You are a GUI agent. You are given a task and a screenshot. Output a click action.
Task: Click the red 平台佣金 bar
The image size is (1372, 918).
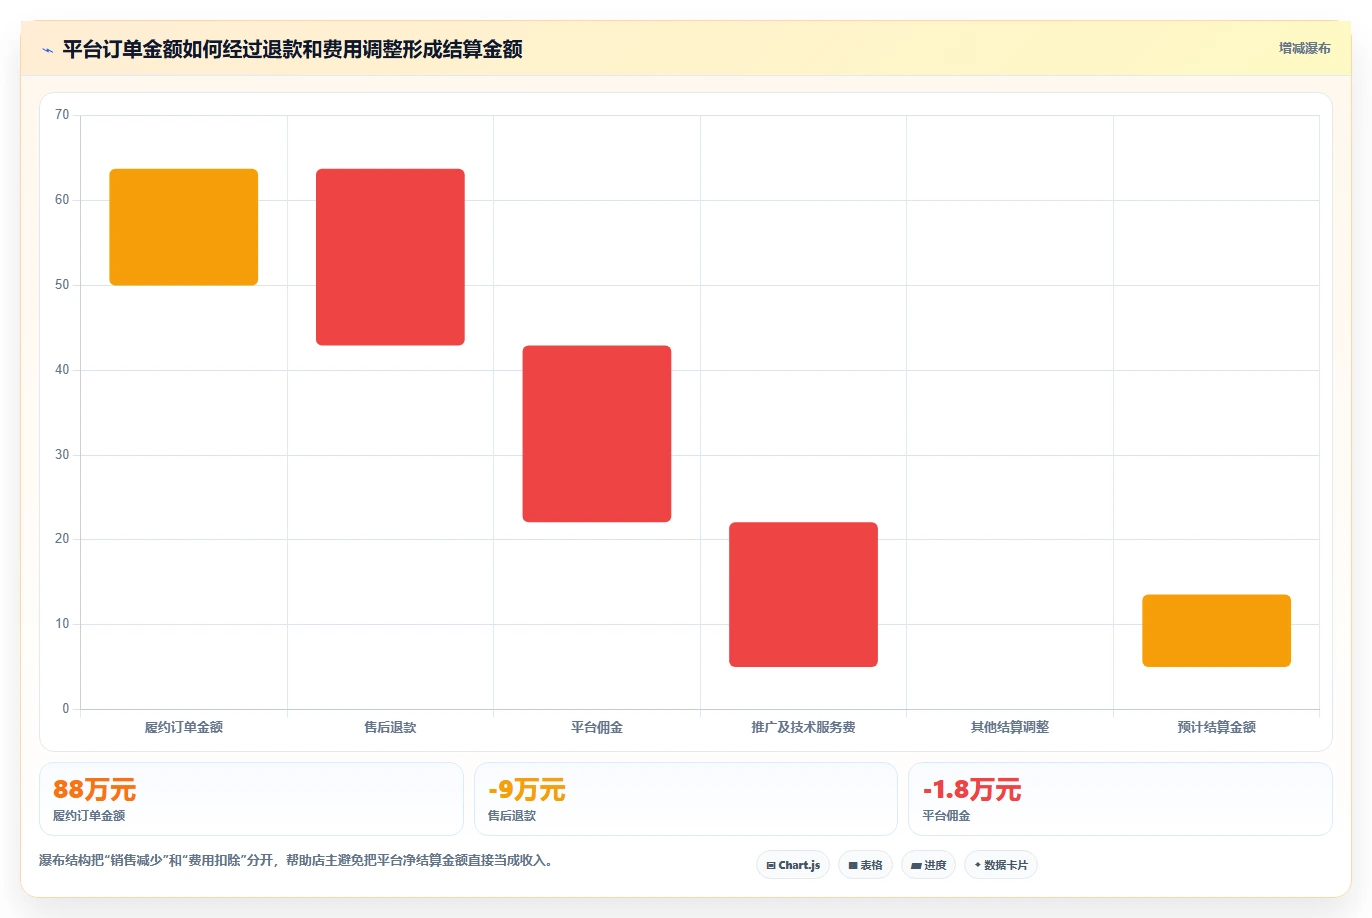tap(597, 434)
